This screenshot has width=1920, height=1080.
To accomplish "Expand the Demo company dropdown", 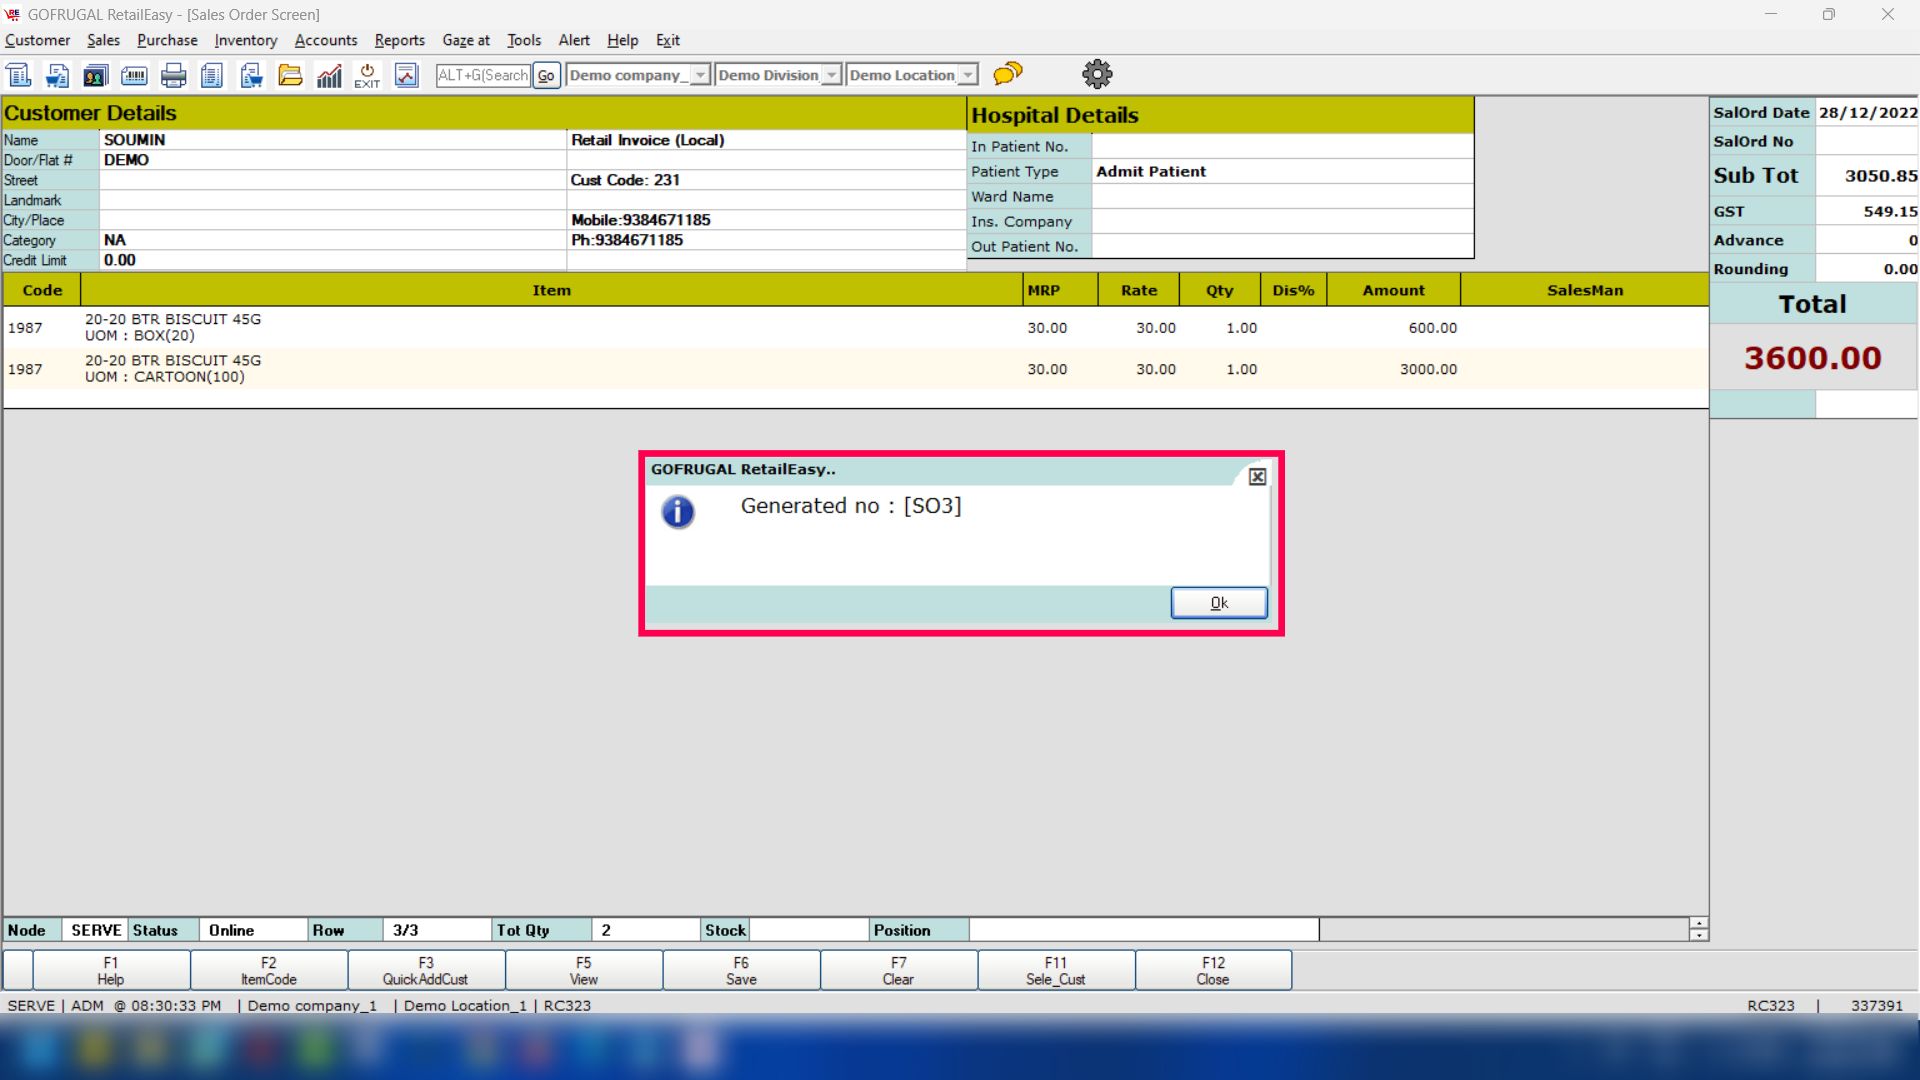I will 700,75.
